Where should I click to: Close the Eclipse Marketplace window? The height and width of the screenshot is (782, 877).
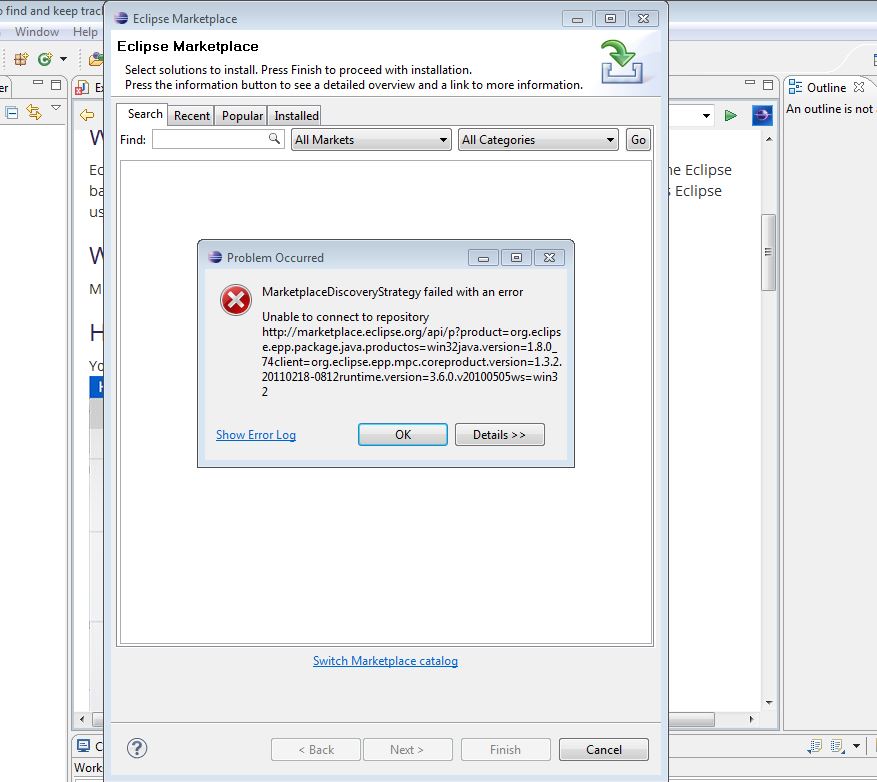(643, 18)
